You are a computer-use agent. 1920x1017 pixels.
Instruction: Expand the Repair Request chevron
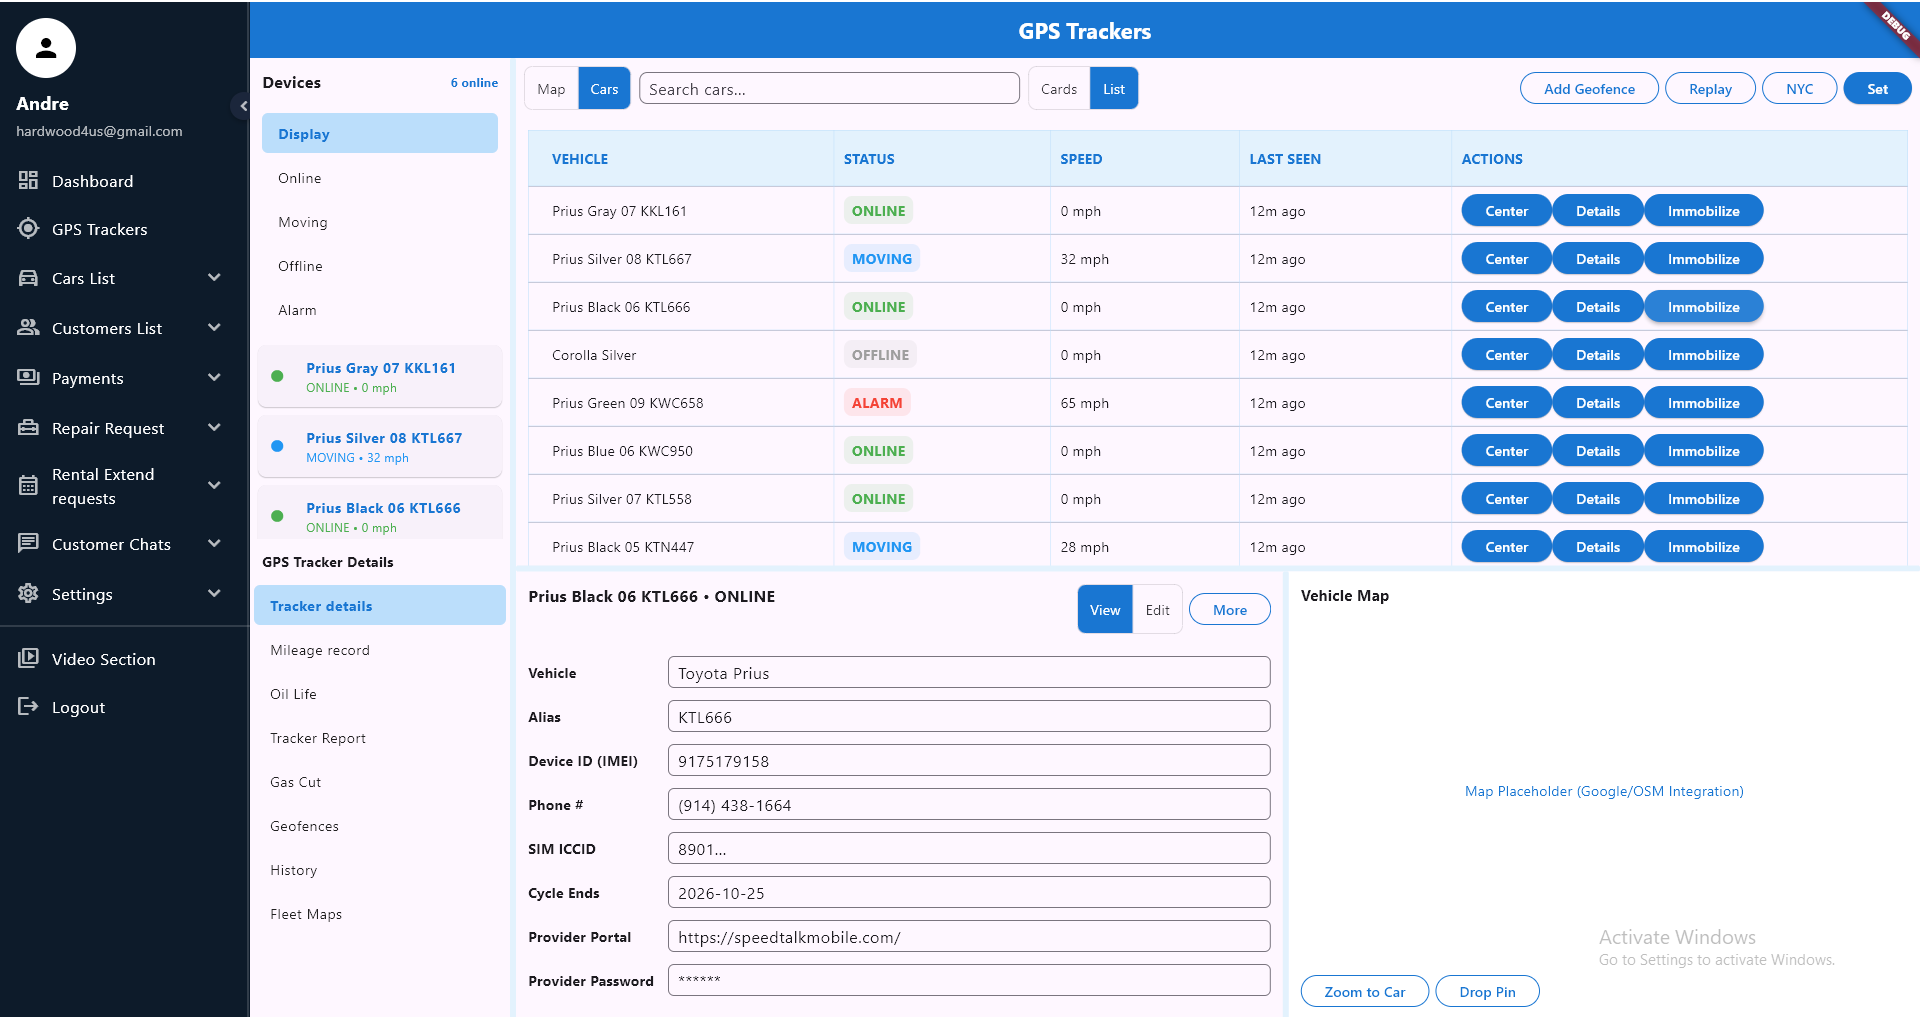click(214, 428)
